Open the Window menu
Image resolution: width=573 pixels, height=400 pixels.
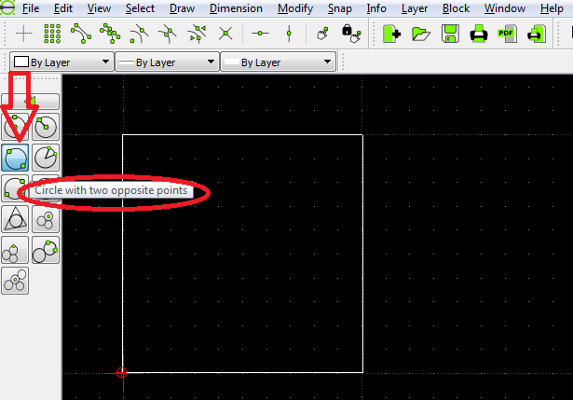tap(505, 8)
